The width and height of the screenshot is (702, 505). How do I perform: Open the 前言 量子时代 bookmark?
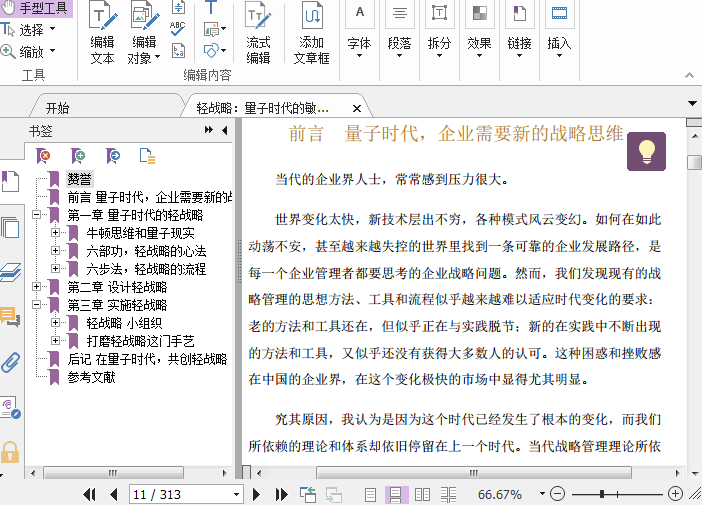150,197
